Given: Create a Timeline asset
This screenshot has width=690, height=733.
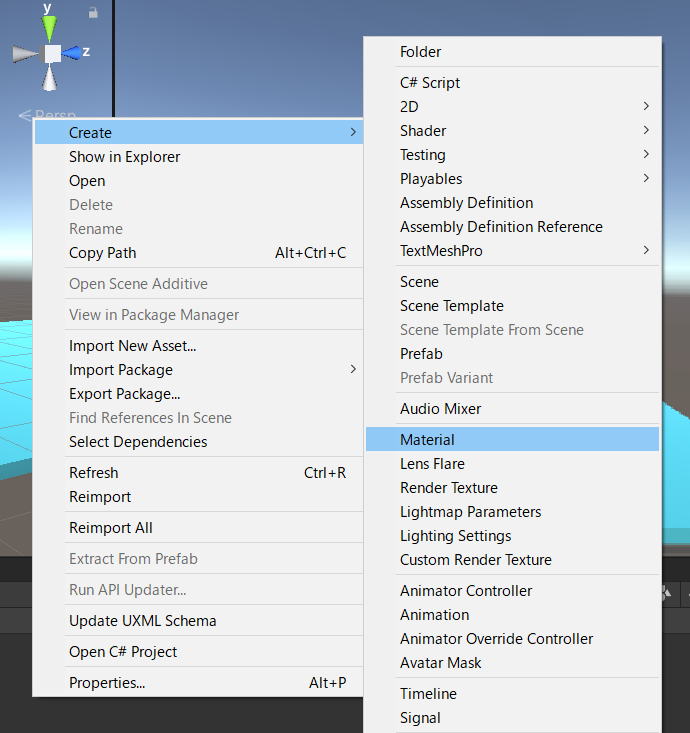Looking at the screenshot, I should point(512,693).
